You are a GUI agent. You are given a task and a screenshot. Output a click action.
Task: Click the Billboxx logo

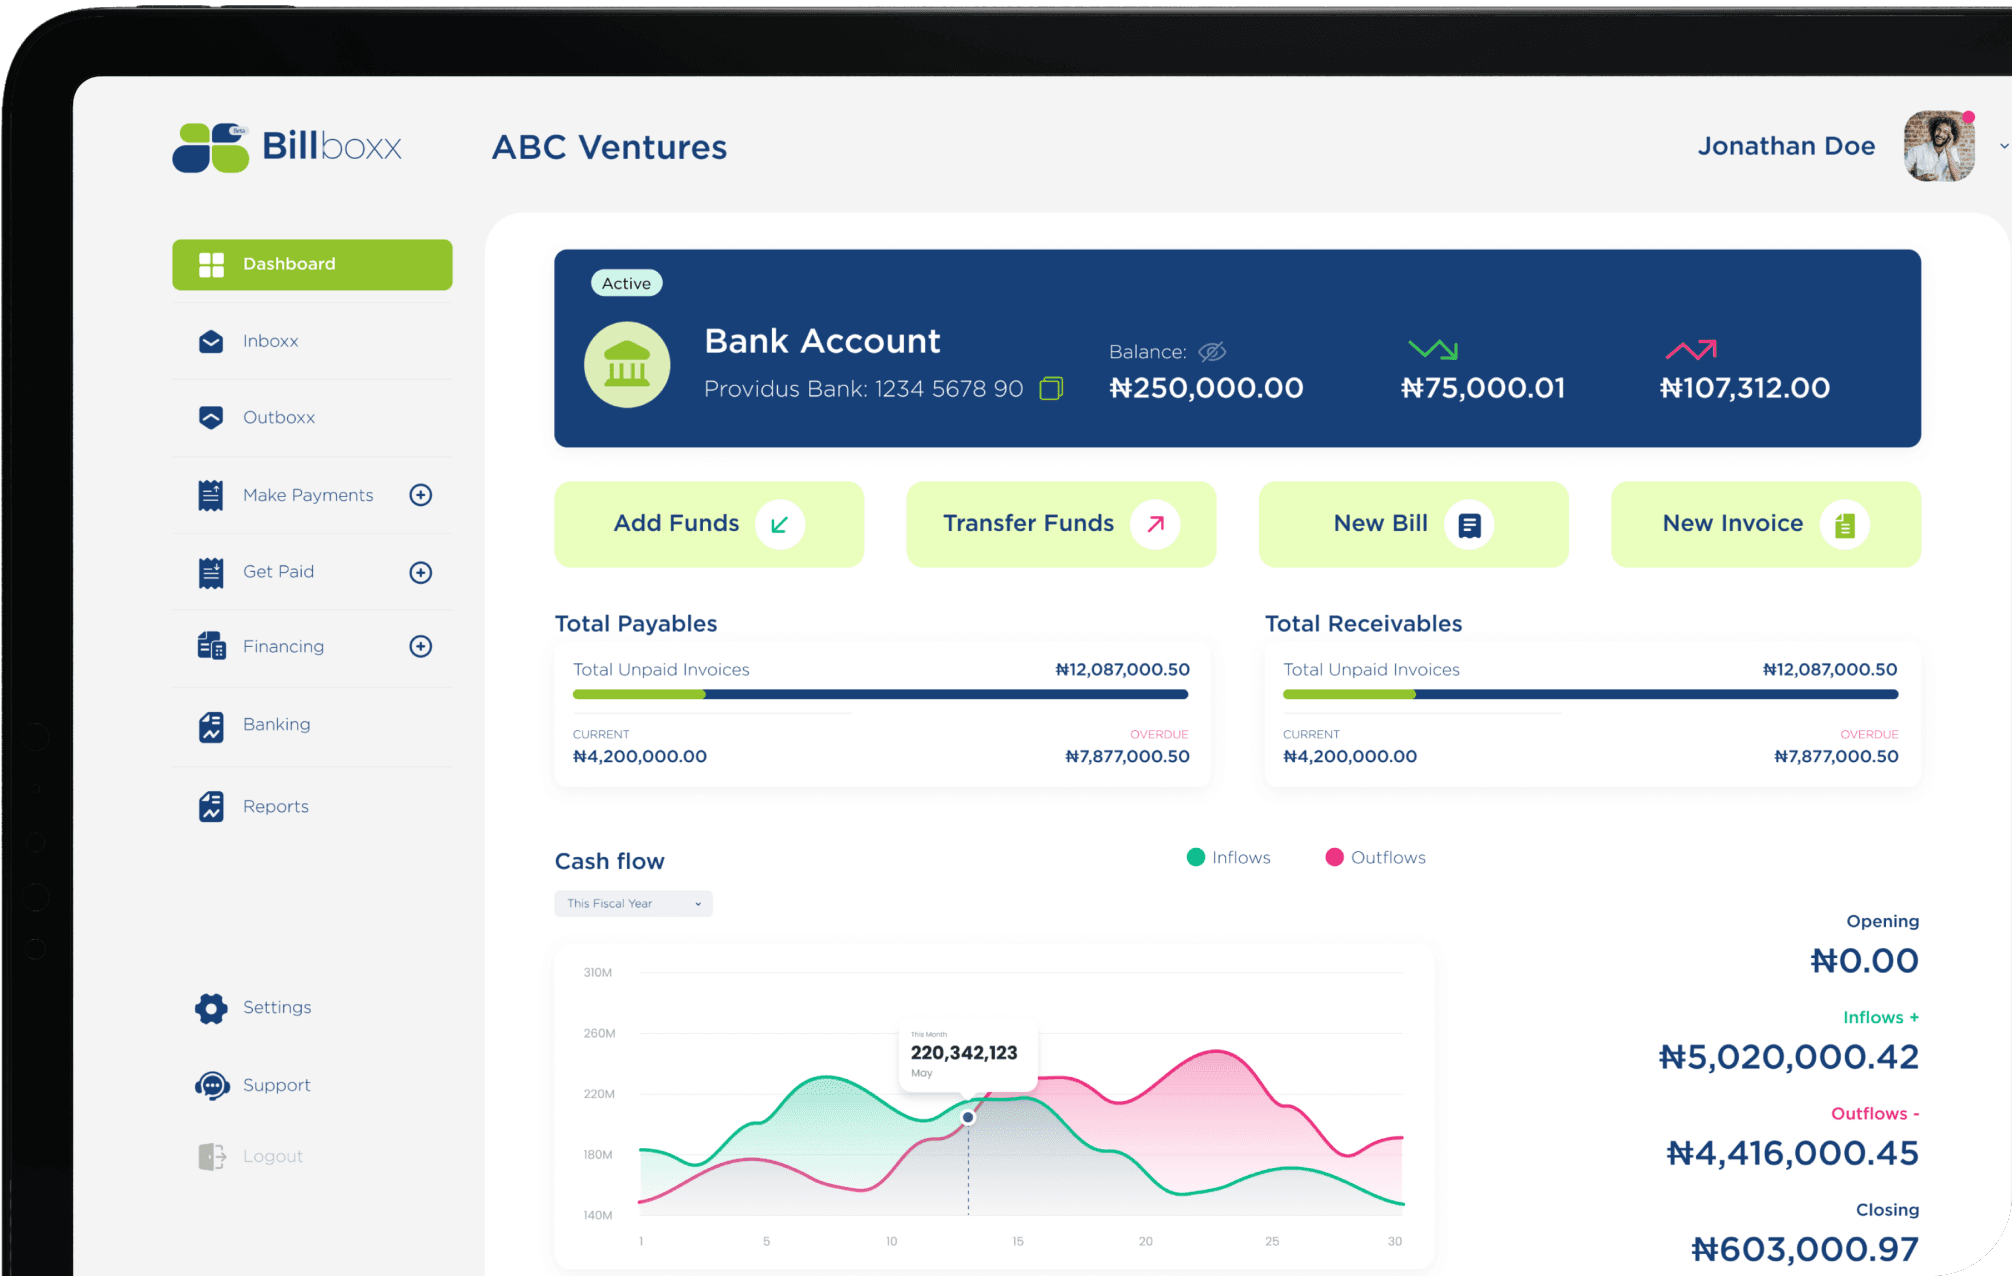pyautogui.click(x=287, y=147)
